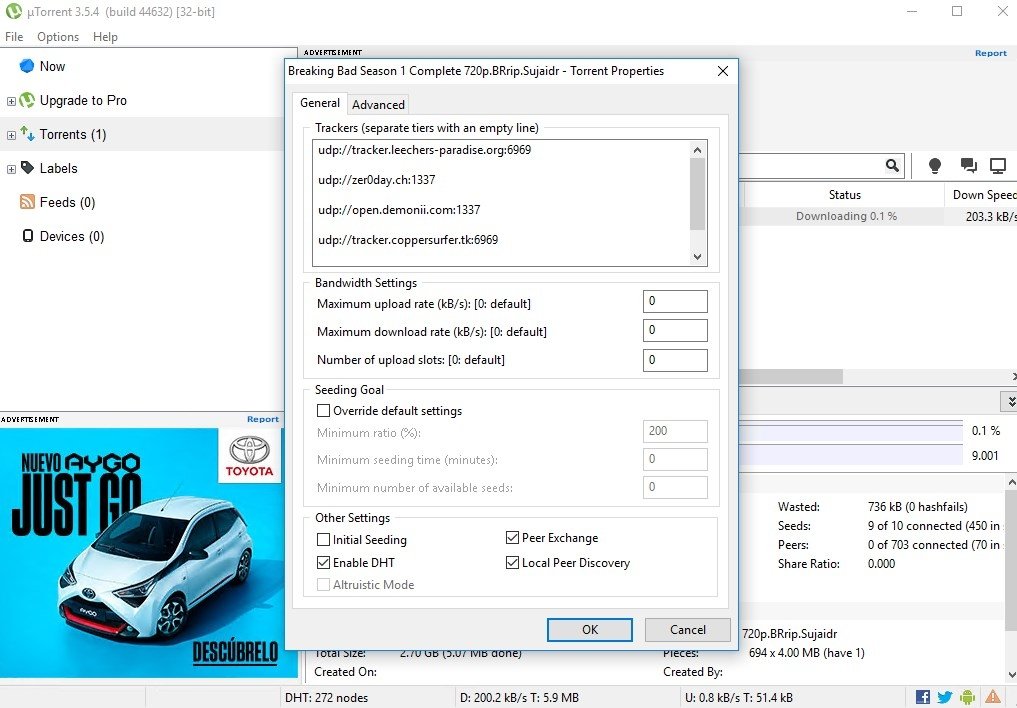This screenshot has width=1017, height=708.
Task: Click the warning triangle status icon
Action: [992, 697]
